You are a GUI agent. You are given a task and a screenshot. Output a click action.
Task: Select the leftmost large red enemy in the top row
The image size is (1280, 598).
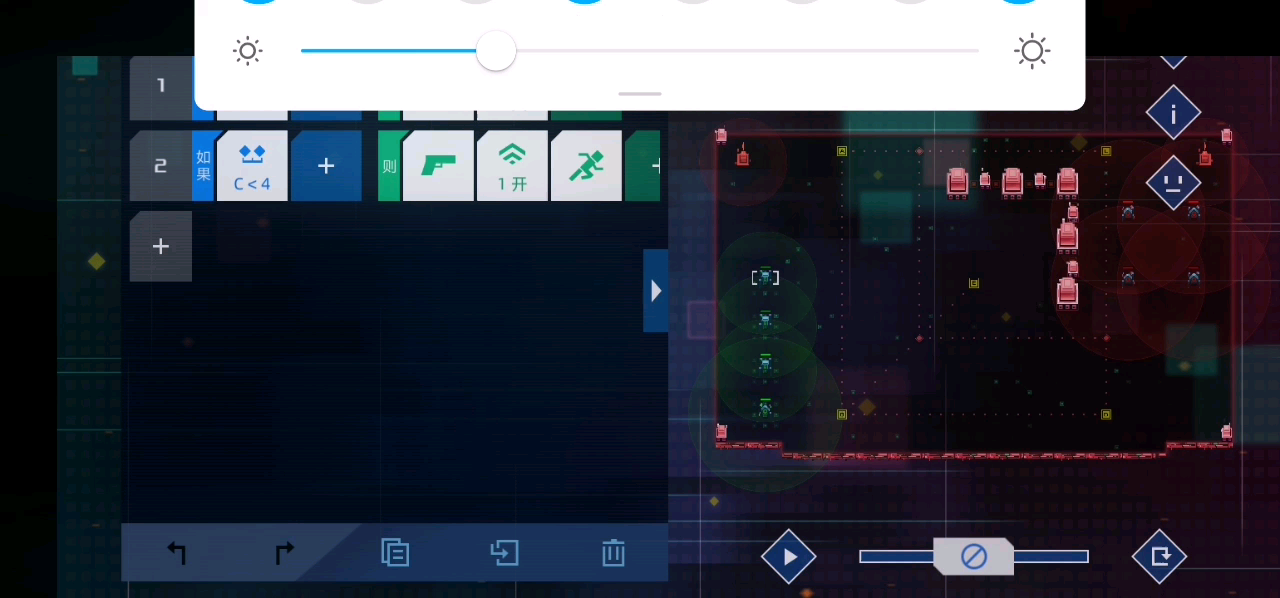coord(958,182)
